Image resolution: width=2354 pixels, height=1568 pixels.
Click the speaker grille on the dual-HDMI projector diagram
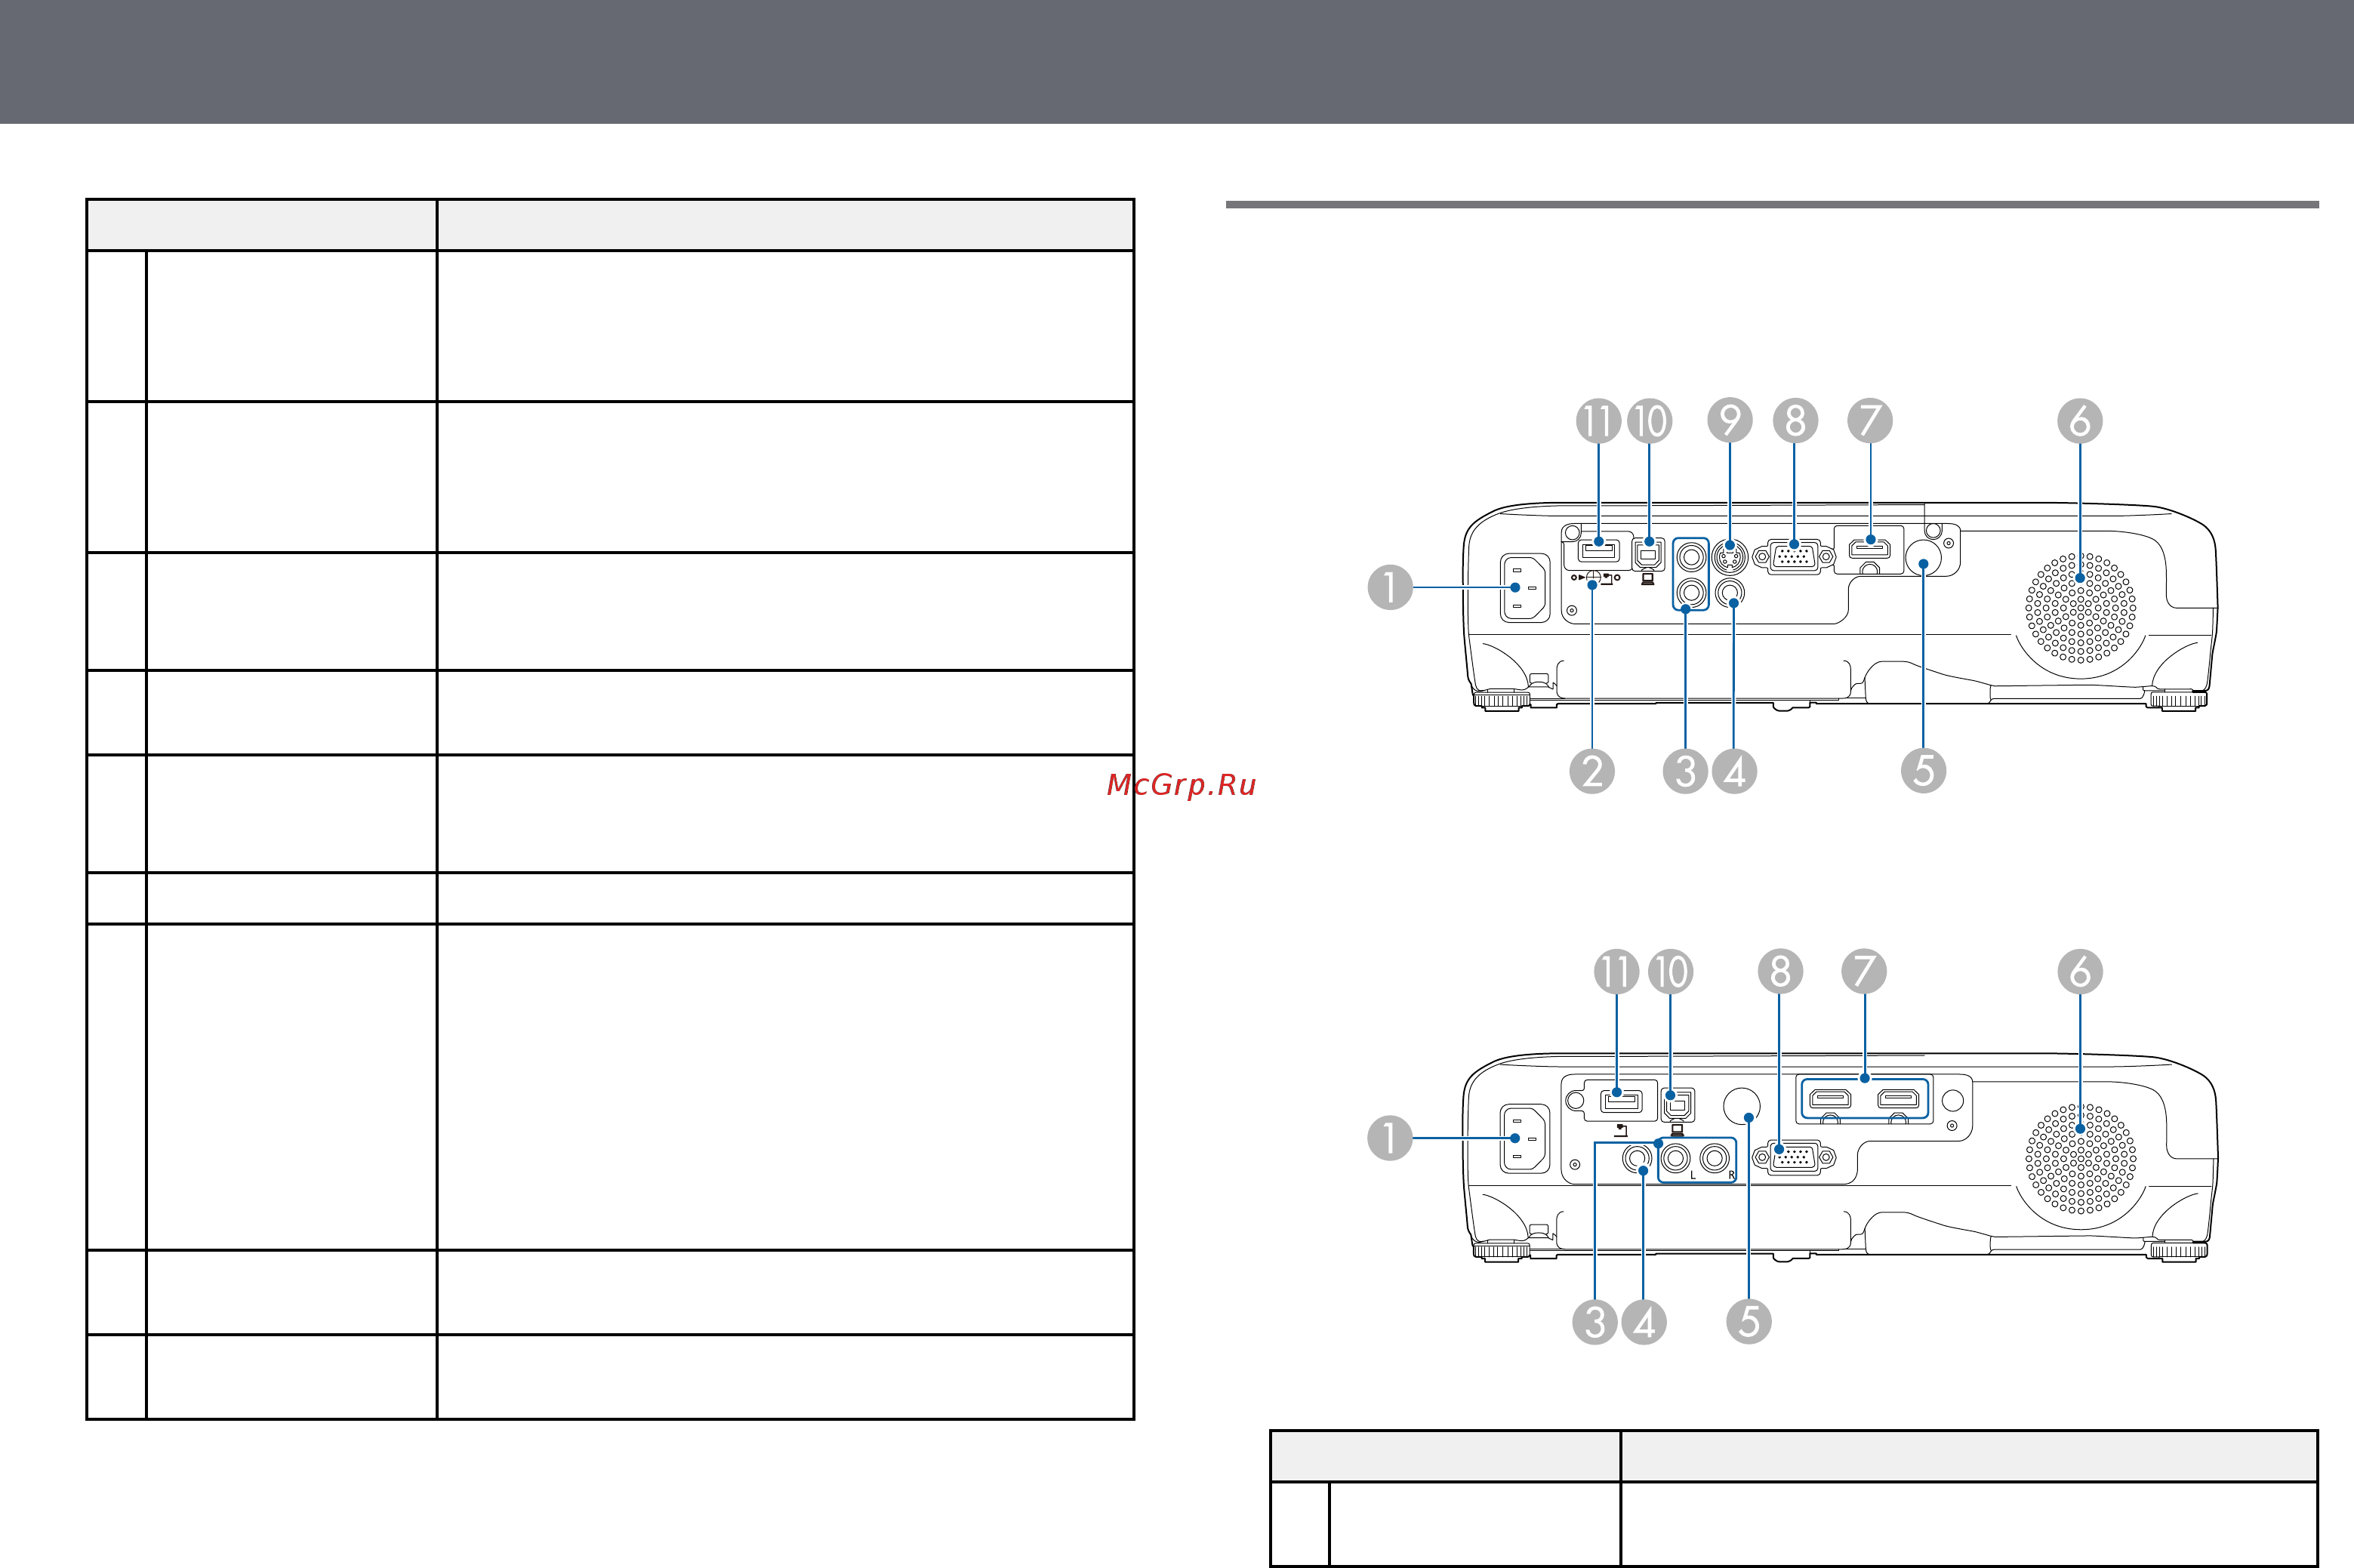coord(2080,1158)
